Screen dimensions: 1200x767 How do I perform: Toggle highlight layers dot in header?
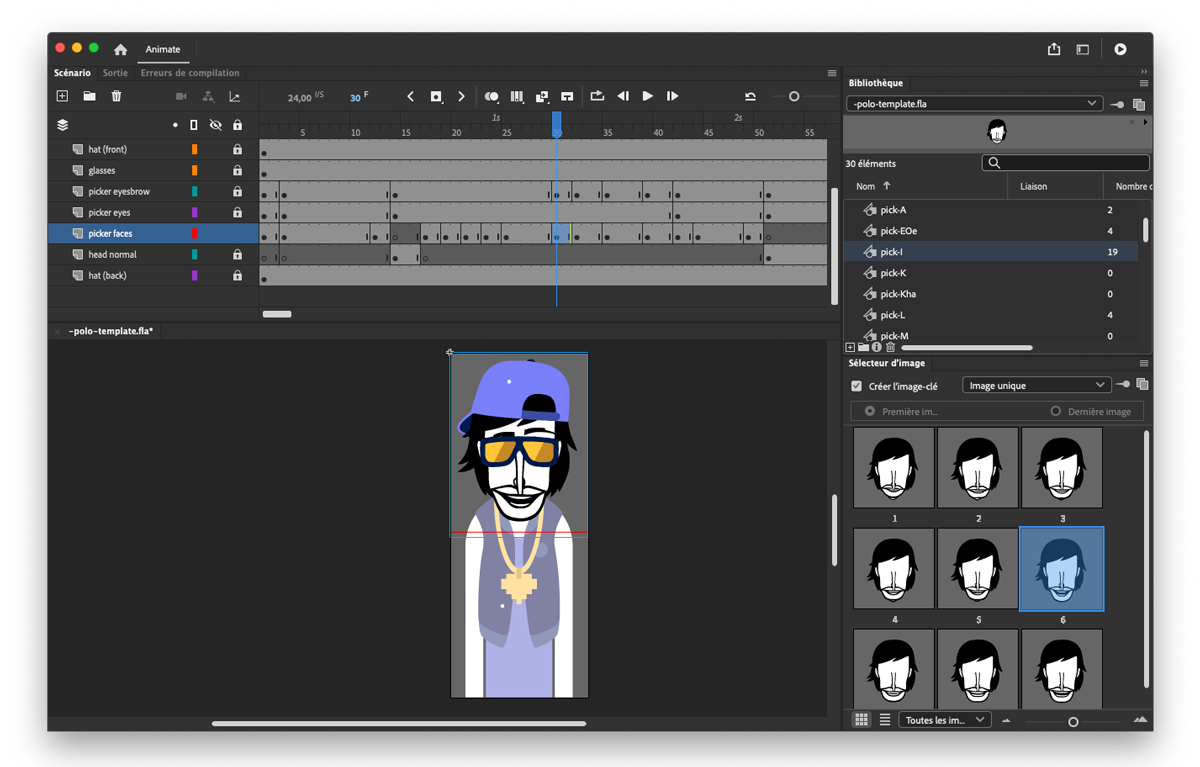[174, 125]
